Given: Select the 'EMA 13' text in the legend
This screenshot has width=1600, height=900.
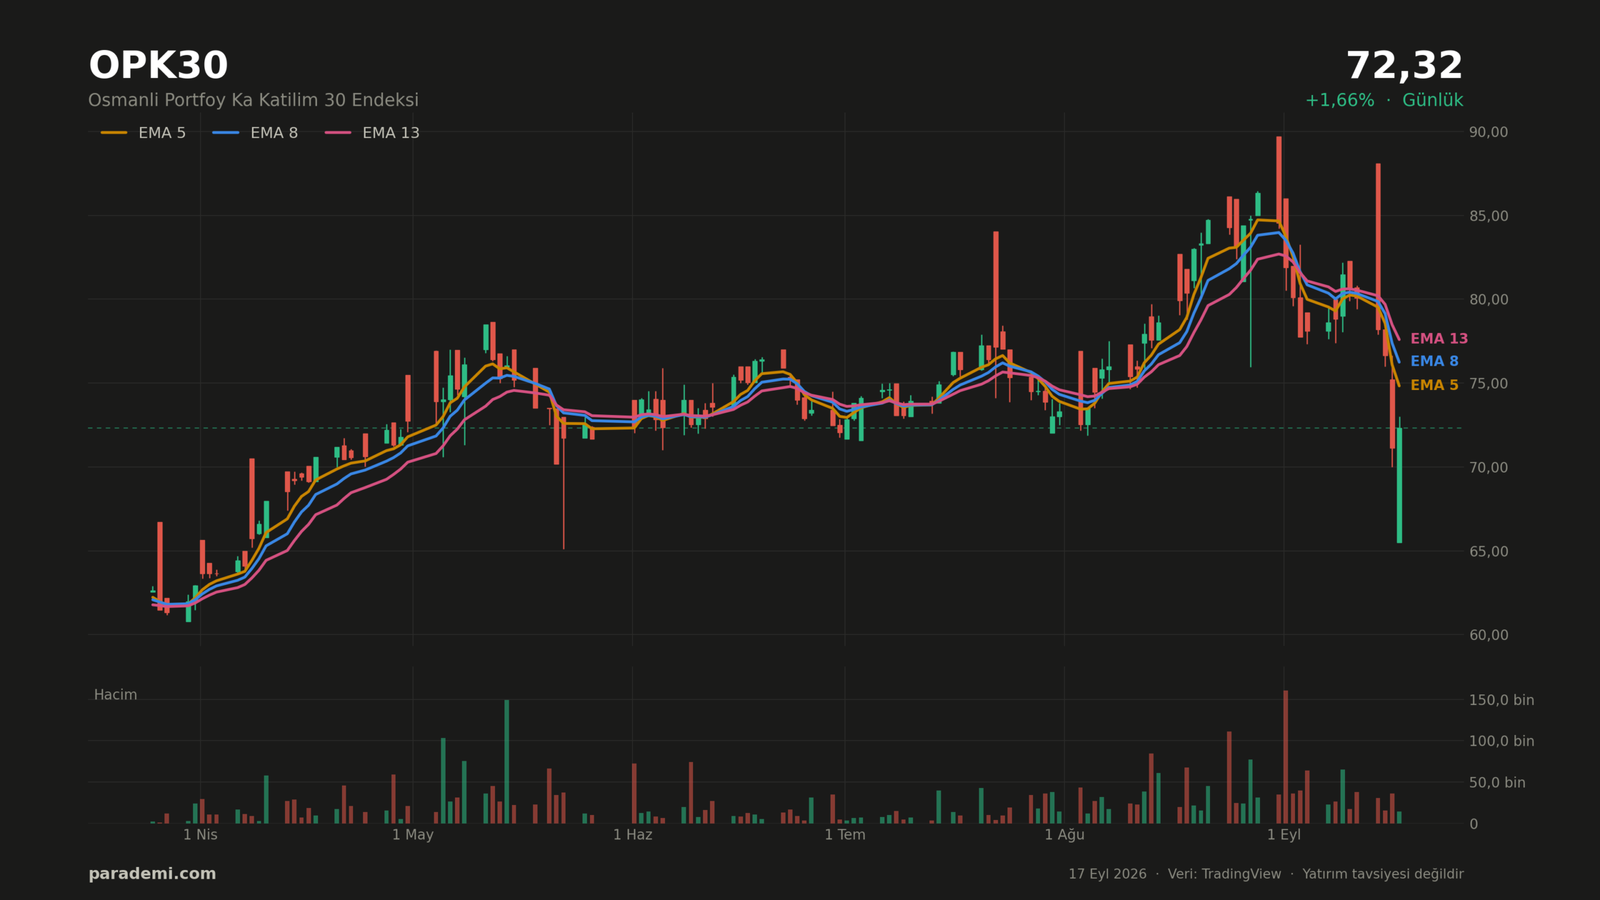Looking at the screenshot, I should point(391,133).
